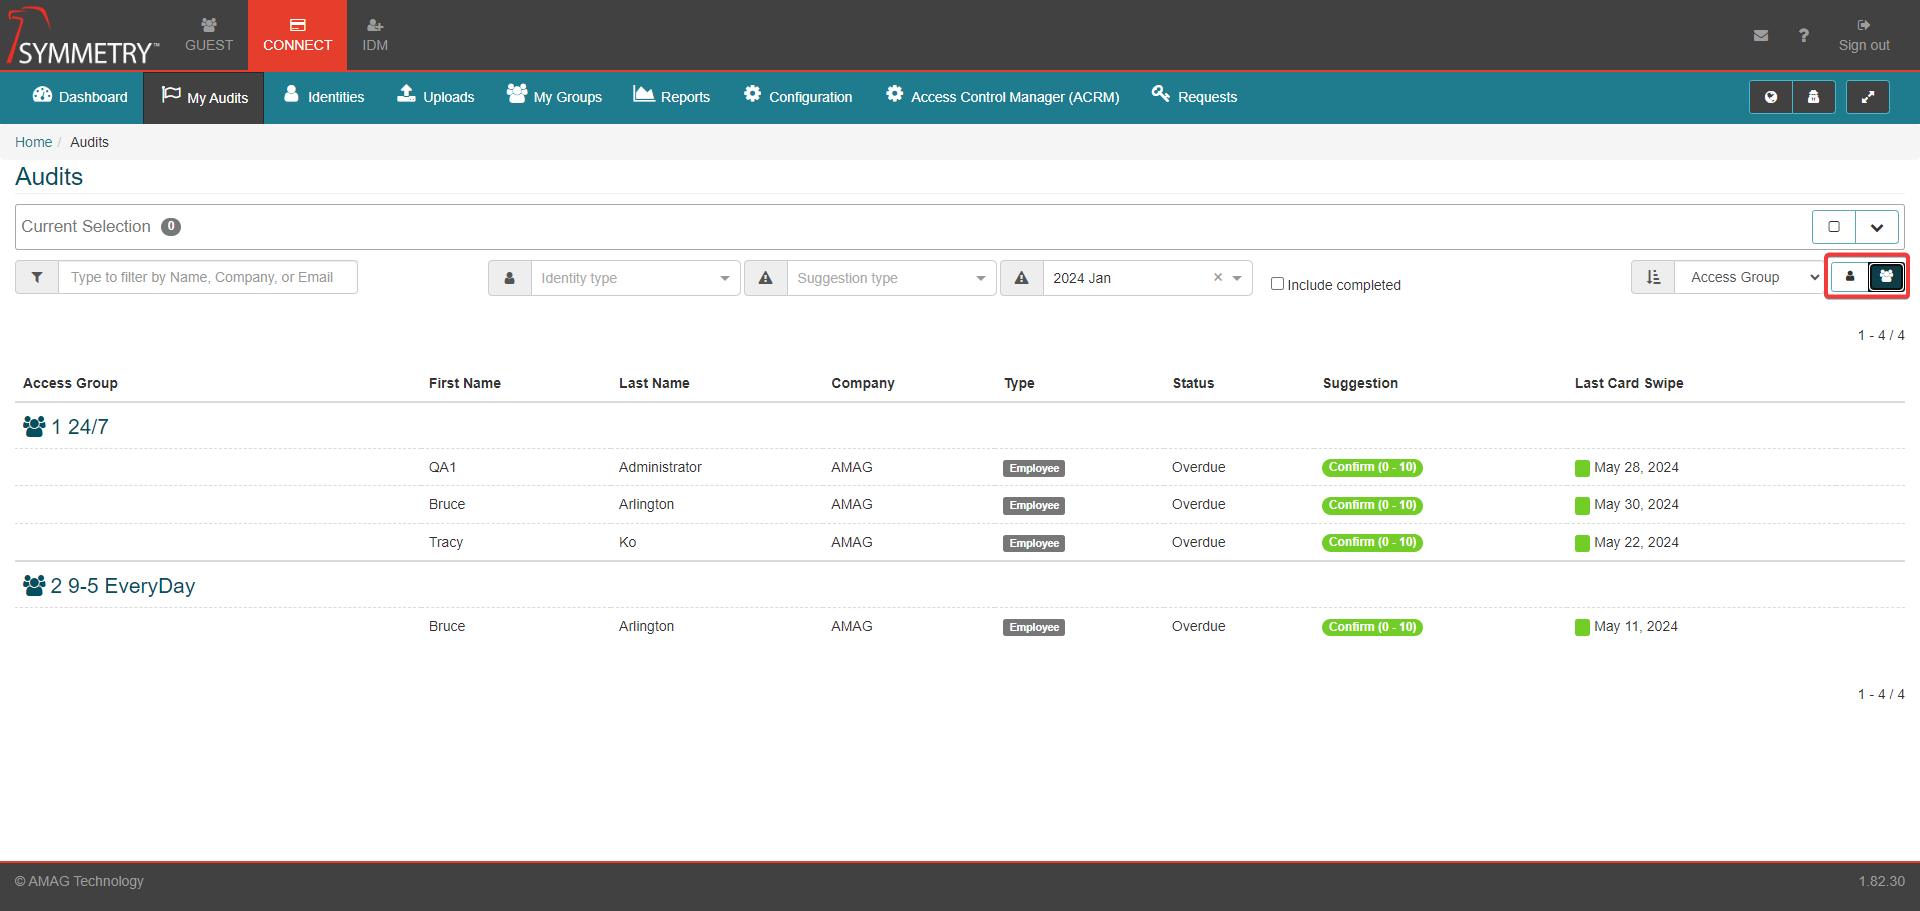Toggle fullscreen with the expand arrows icon
Image resolution: width=1920 pixels, height=911 pixels.
click(x=1867, y=97)
